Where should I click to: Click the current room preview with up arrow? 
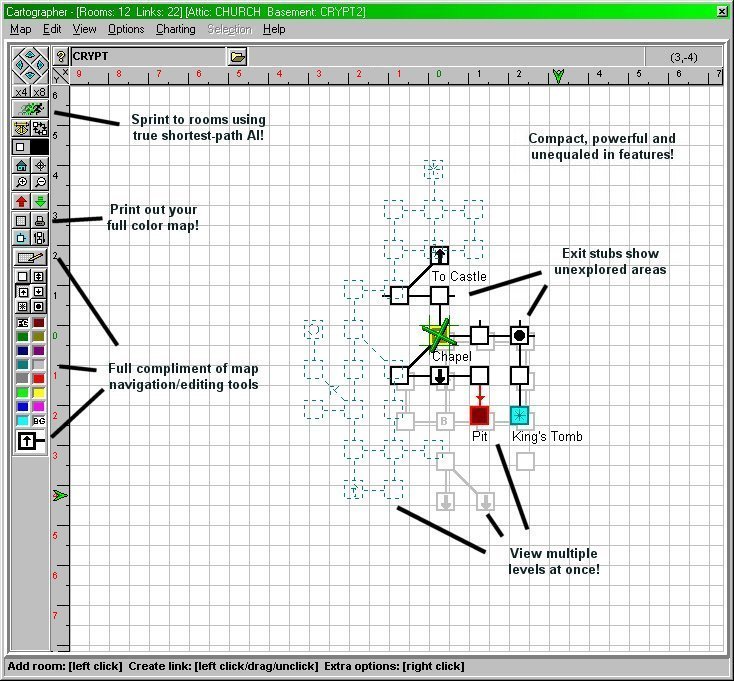[31, 441]
